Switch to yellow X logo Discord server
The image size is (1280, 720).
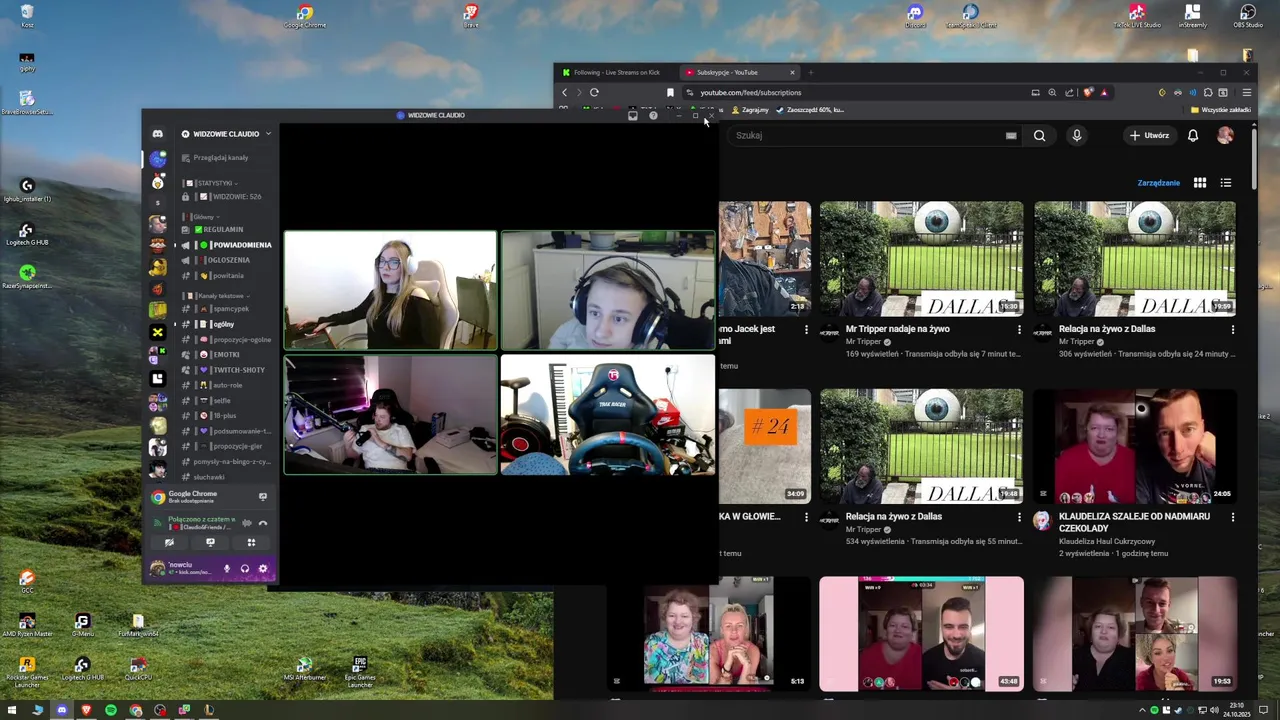(x=158, y=332)
